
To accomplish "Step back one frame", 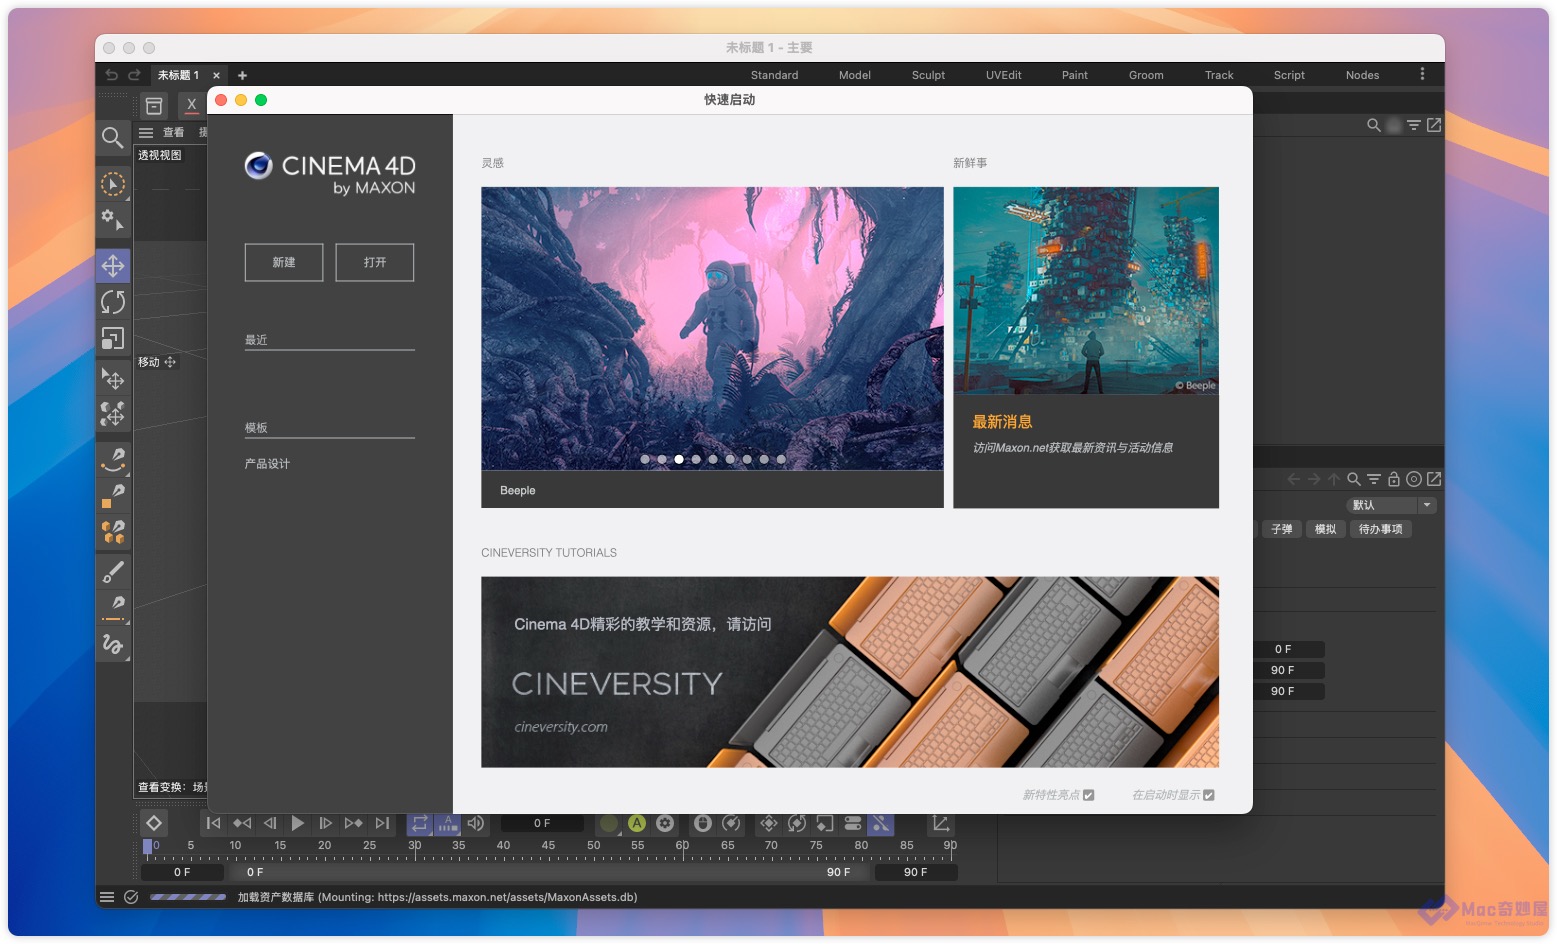I will [270, 823].
